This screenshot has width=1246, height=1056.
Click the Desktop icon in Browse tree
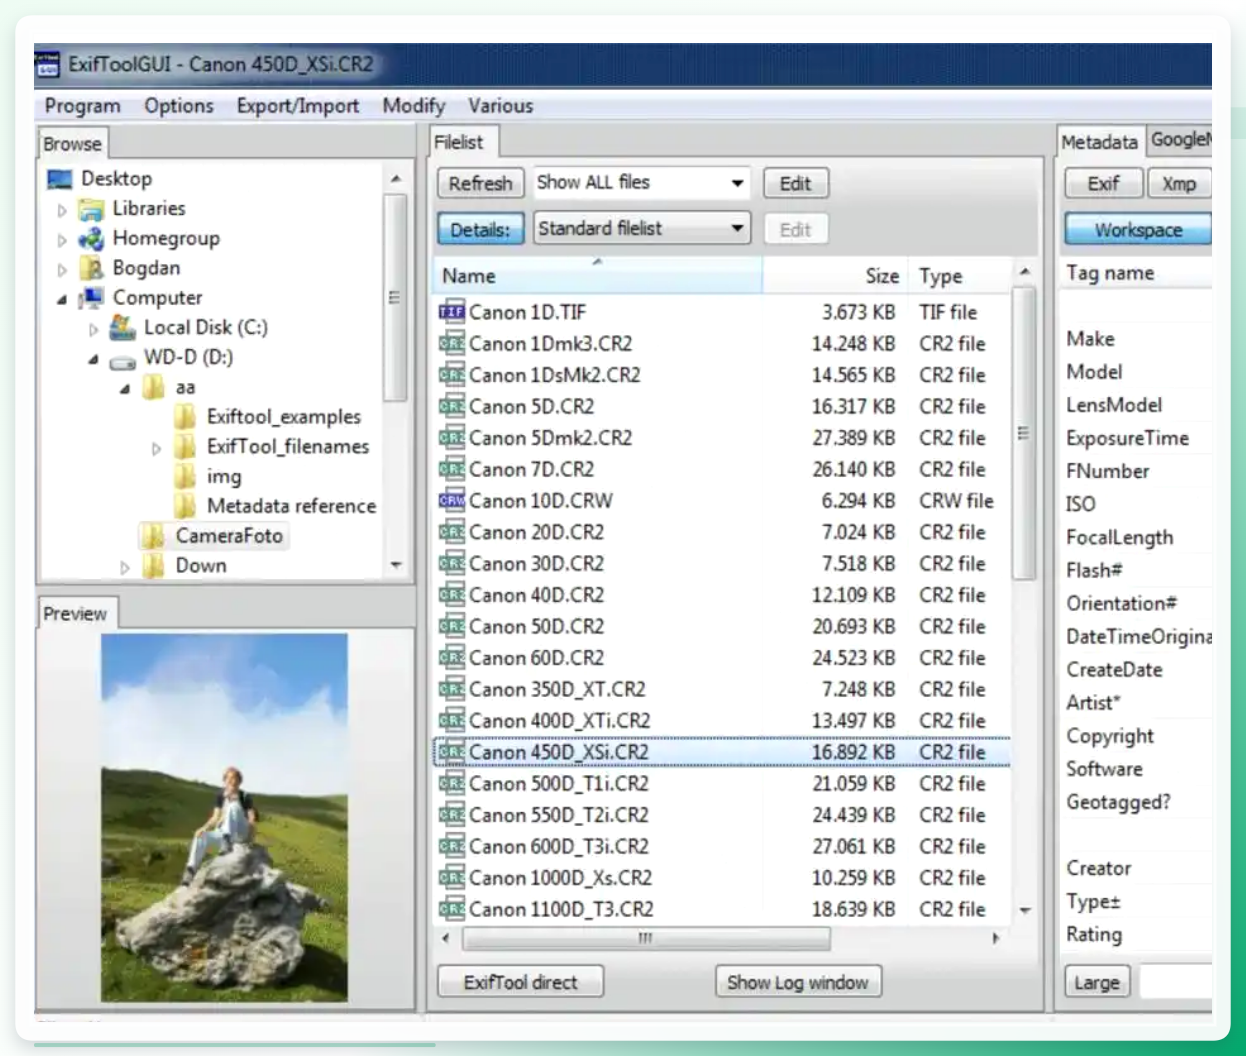[x=60, y=179]
